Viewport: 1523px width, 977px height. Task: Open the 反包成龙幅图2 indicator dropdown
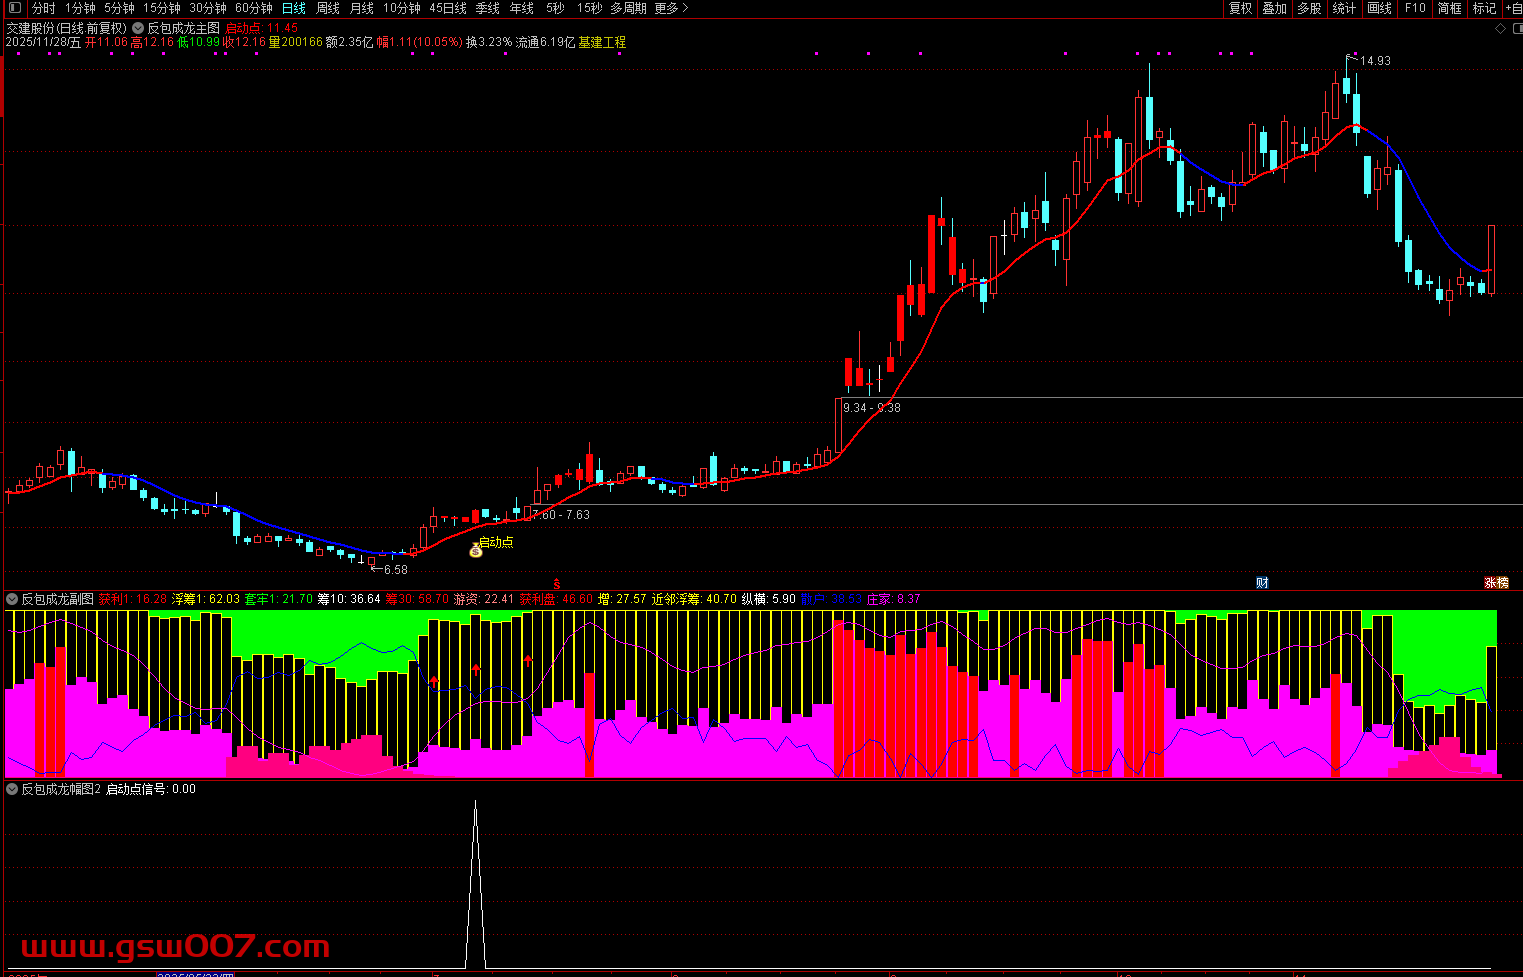12,789
